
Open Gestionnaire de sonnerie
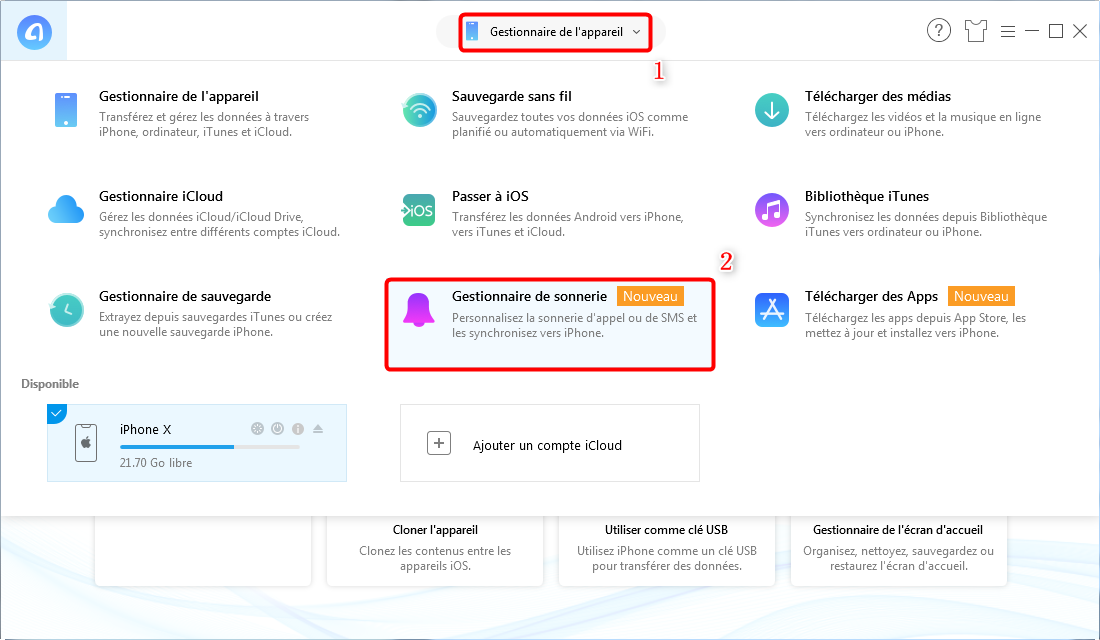529,296
